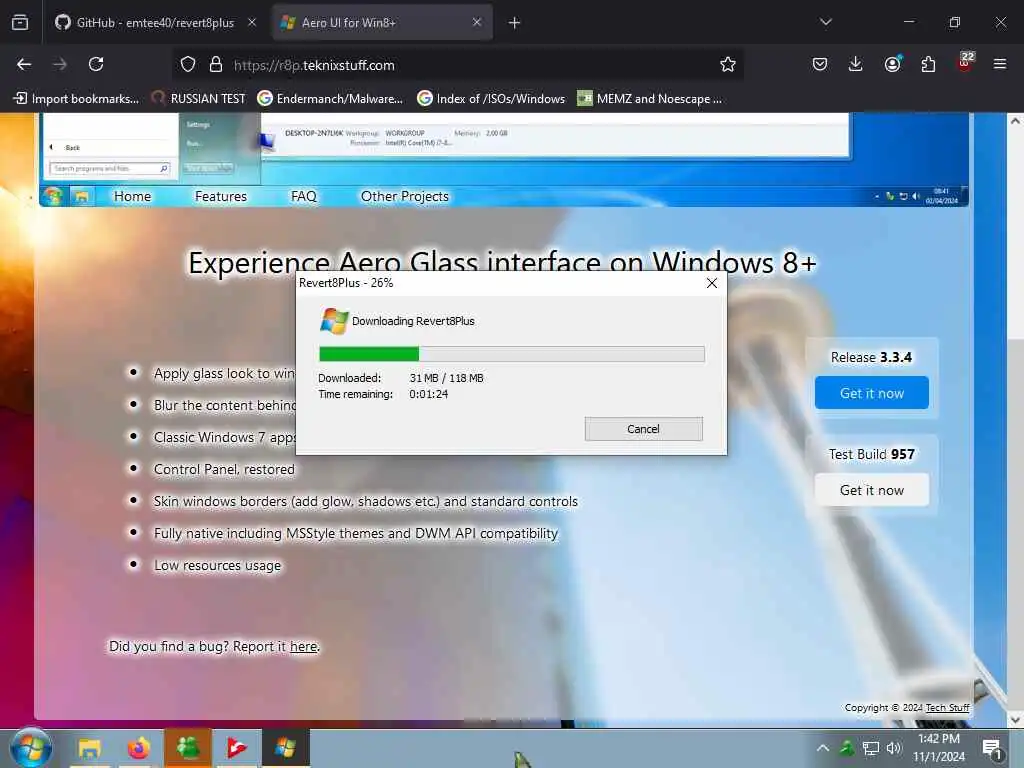Reload the current page
Screen dimensions: 1024x768
pos(96,64)
